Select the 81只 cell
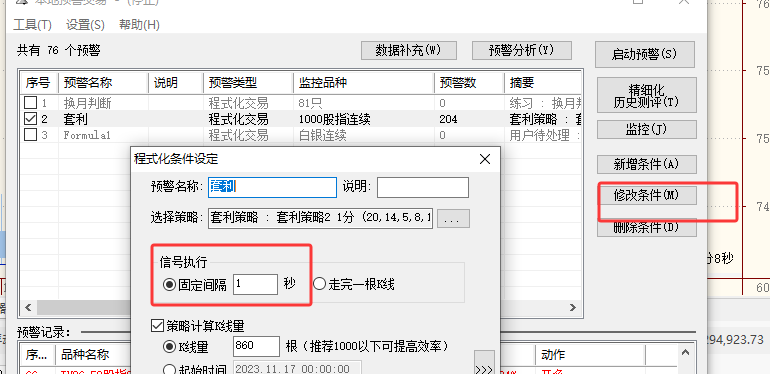The width and height of the screenshot is (770, 374). (309, 103)
